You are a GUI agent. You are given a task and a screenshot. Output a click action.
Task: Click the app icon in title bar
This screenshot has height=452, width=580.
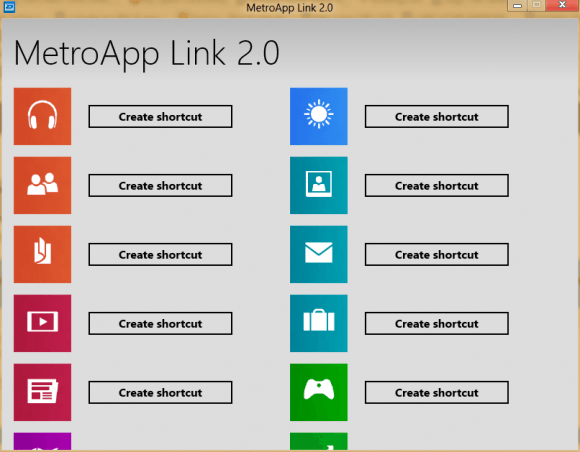pyautogui.click(x=9, y=7)
